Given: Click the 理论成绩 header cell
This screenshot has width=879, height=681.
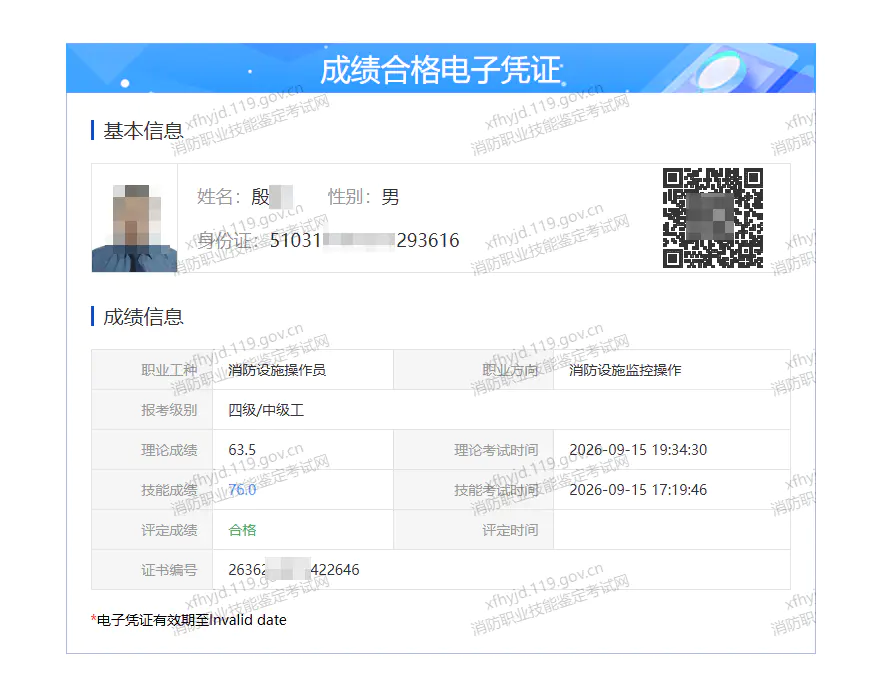Looking at the screenshot, I should 152,450.
